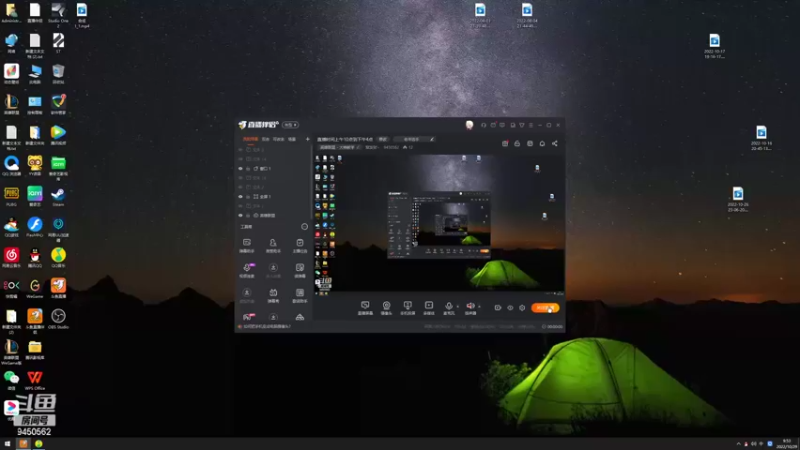800x450 pixels.
Task: Click the orange app icon in the taskbar
Action: click(x=23, y=444)
